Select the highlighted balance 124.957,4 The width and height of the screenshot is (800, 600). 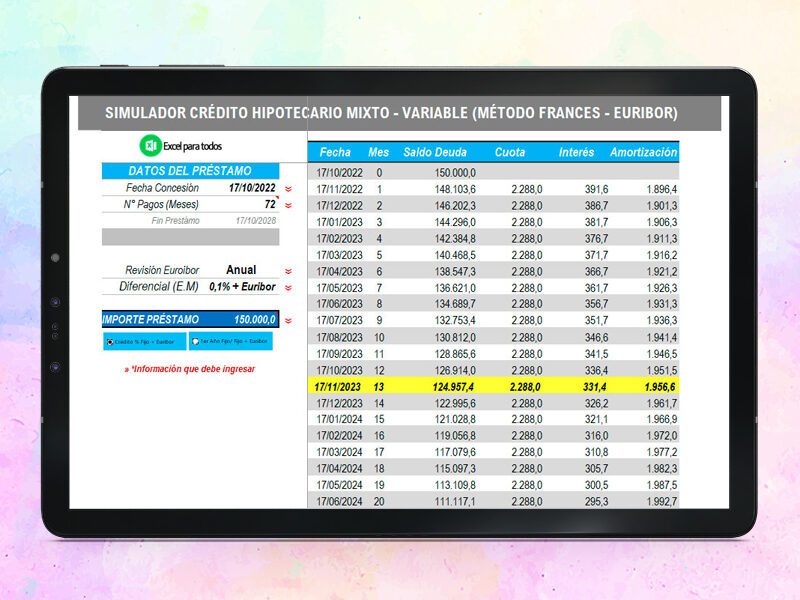pos(453,387)
